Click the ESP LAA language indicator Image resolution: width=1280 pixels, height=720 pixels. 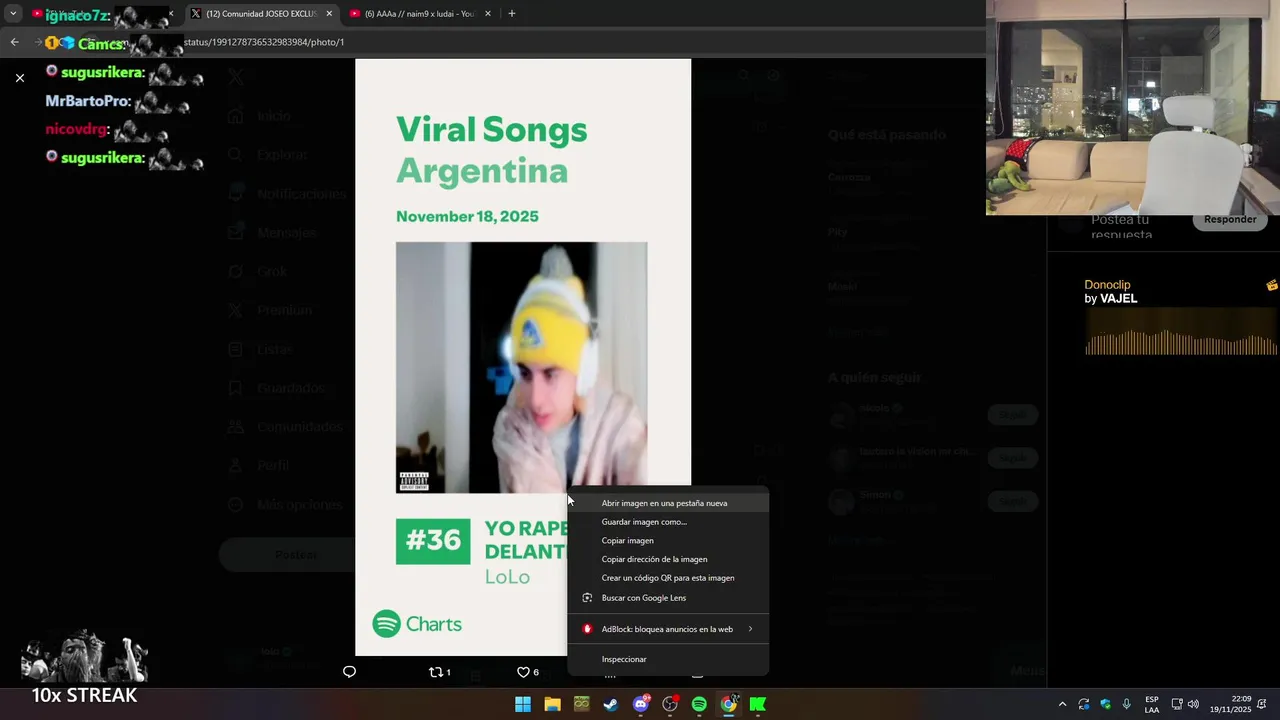[1152, 704]
